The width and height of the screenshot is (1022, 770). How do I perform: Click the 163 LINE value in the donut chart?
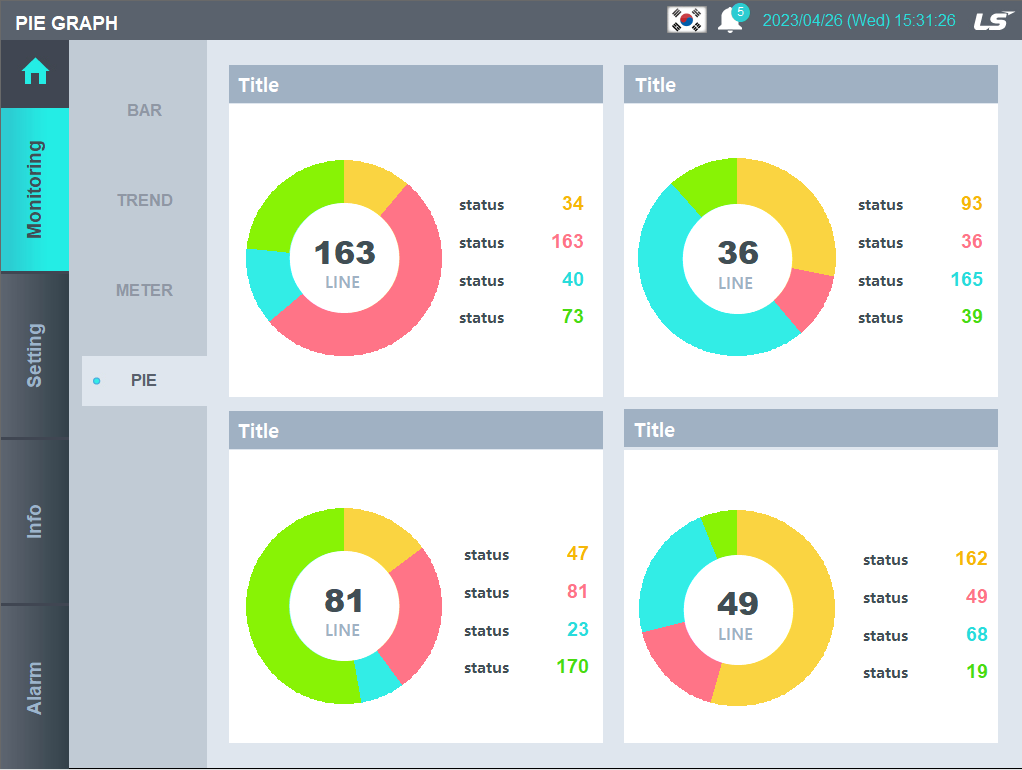point(343,258)
